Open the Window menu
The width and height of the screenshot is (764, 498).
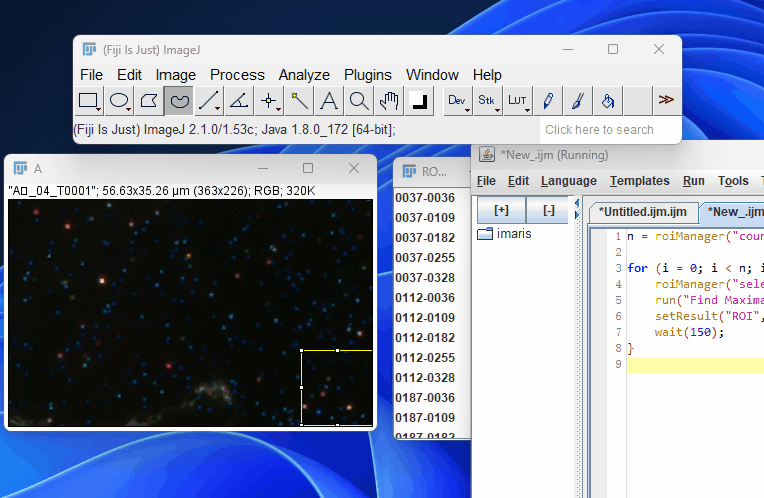432,75
